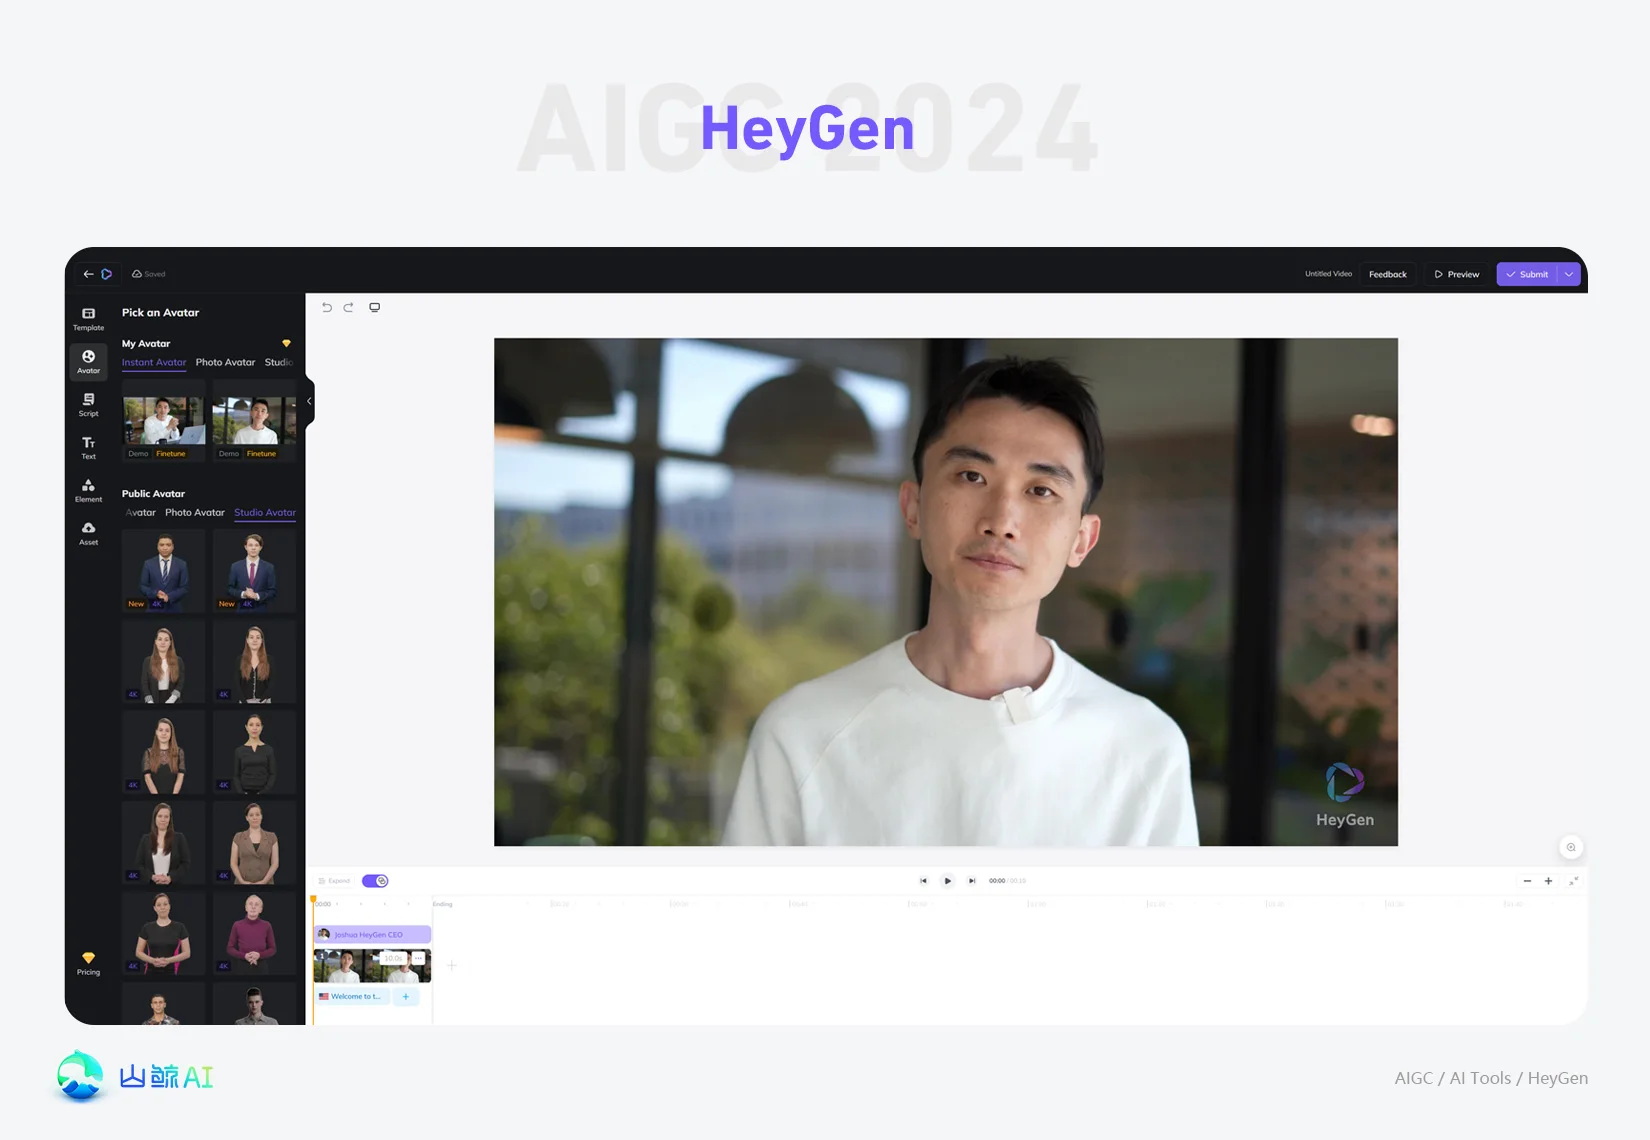
Task: Click the purple Submit button
Action: pyautogui.click(x=1527, y=274)
